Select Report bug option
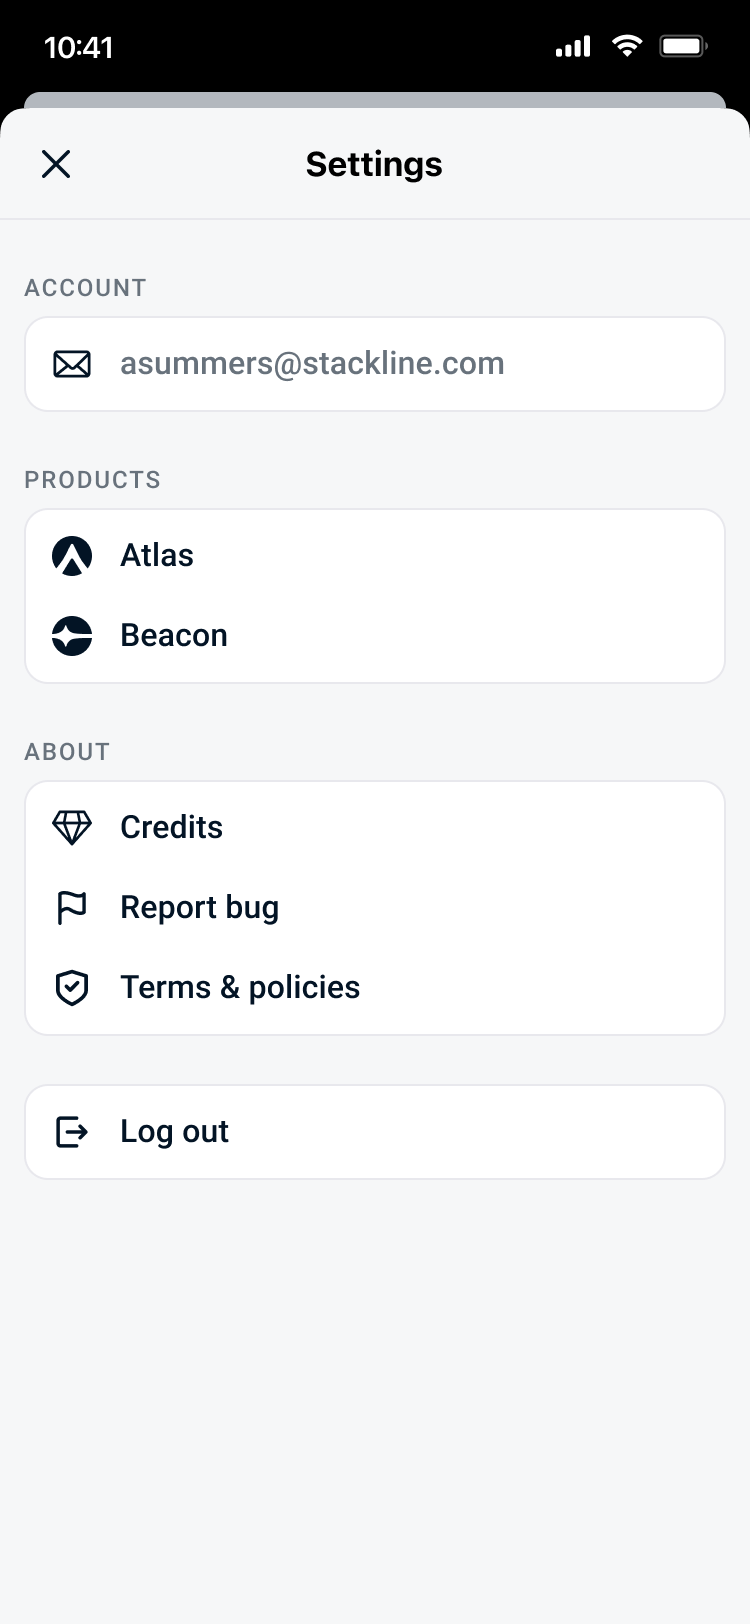The image size is (750, 1624). 200,908
